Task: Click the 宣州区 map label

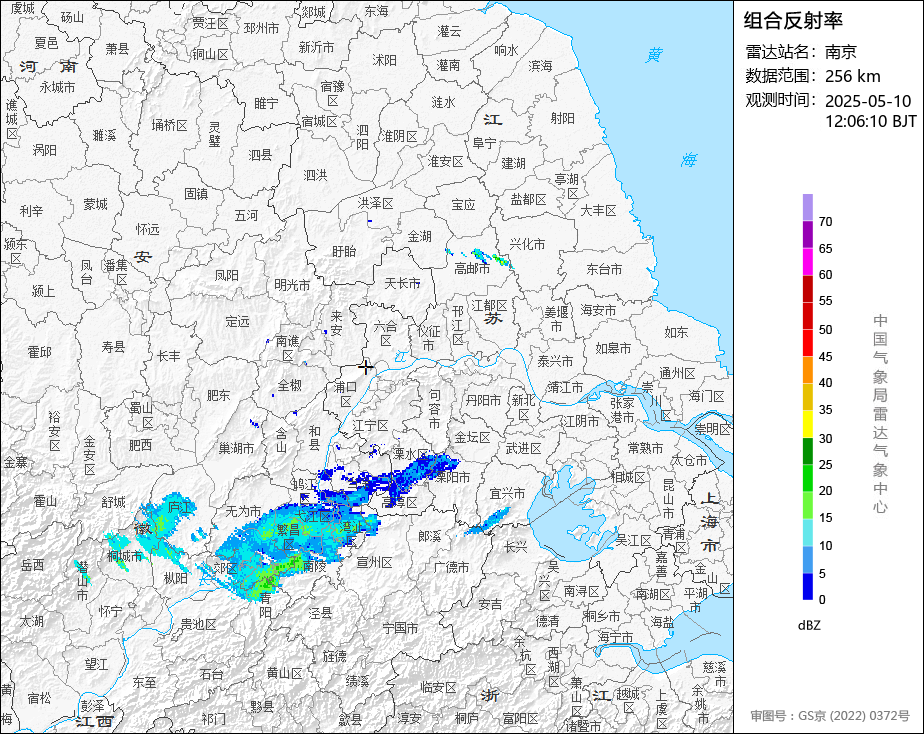Action: (374, 563)
